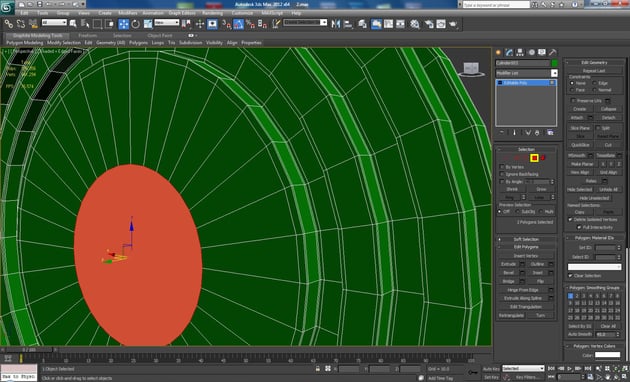
Task: Enable the By Vertex checkbox
Action: point(502,167)
